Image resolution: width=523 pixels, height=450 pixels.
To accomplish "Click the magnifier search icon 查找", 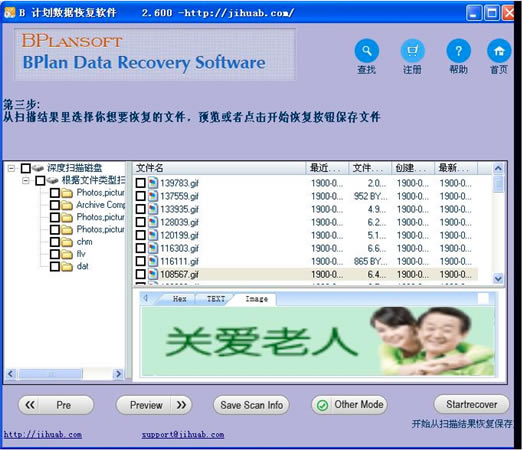I will pos(367,51).
